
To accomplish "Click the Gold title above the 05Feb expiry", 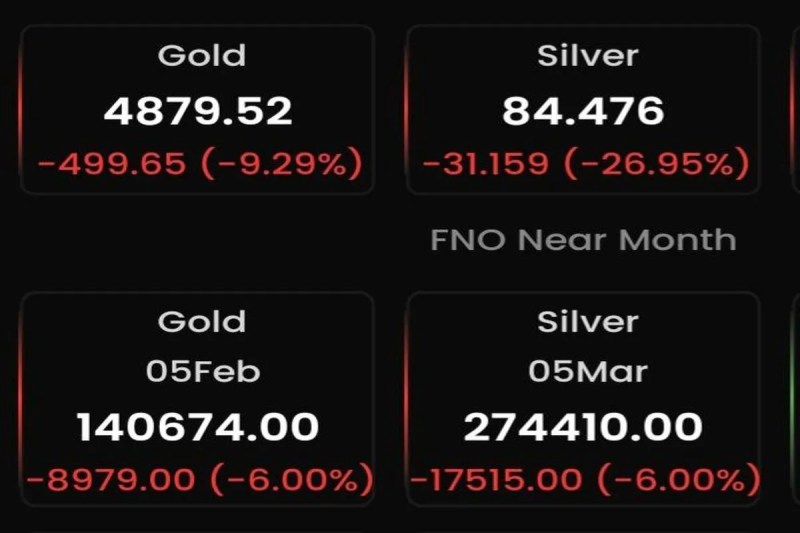I will tap(201, 321).
